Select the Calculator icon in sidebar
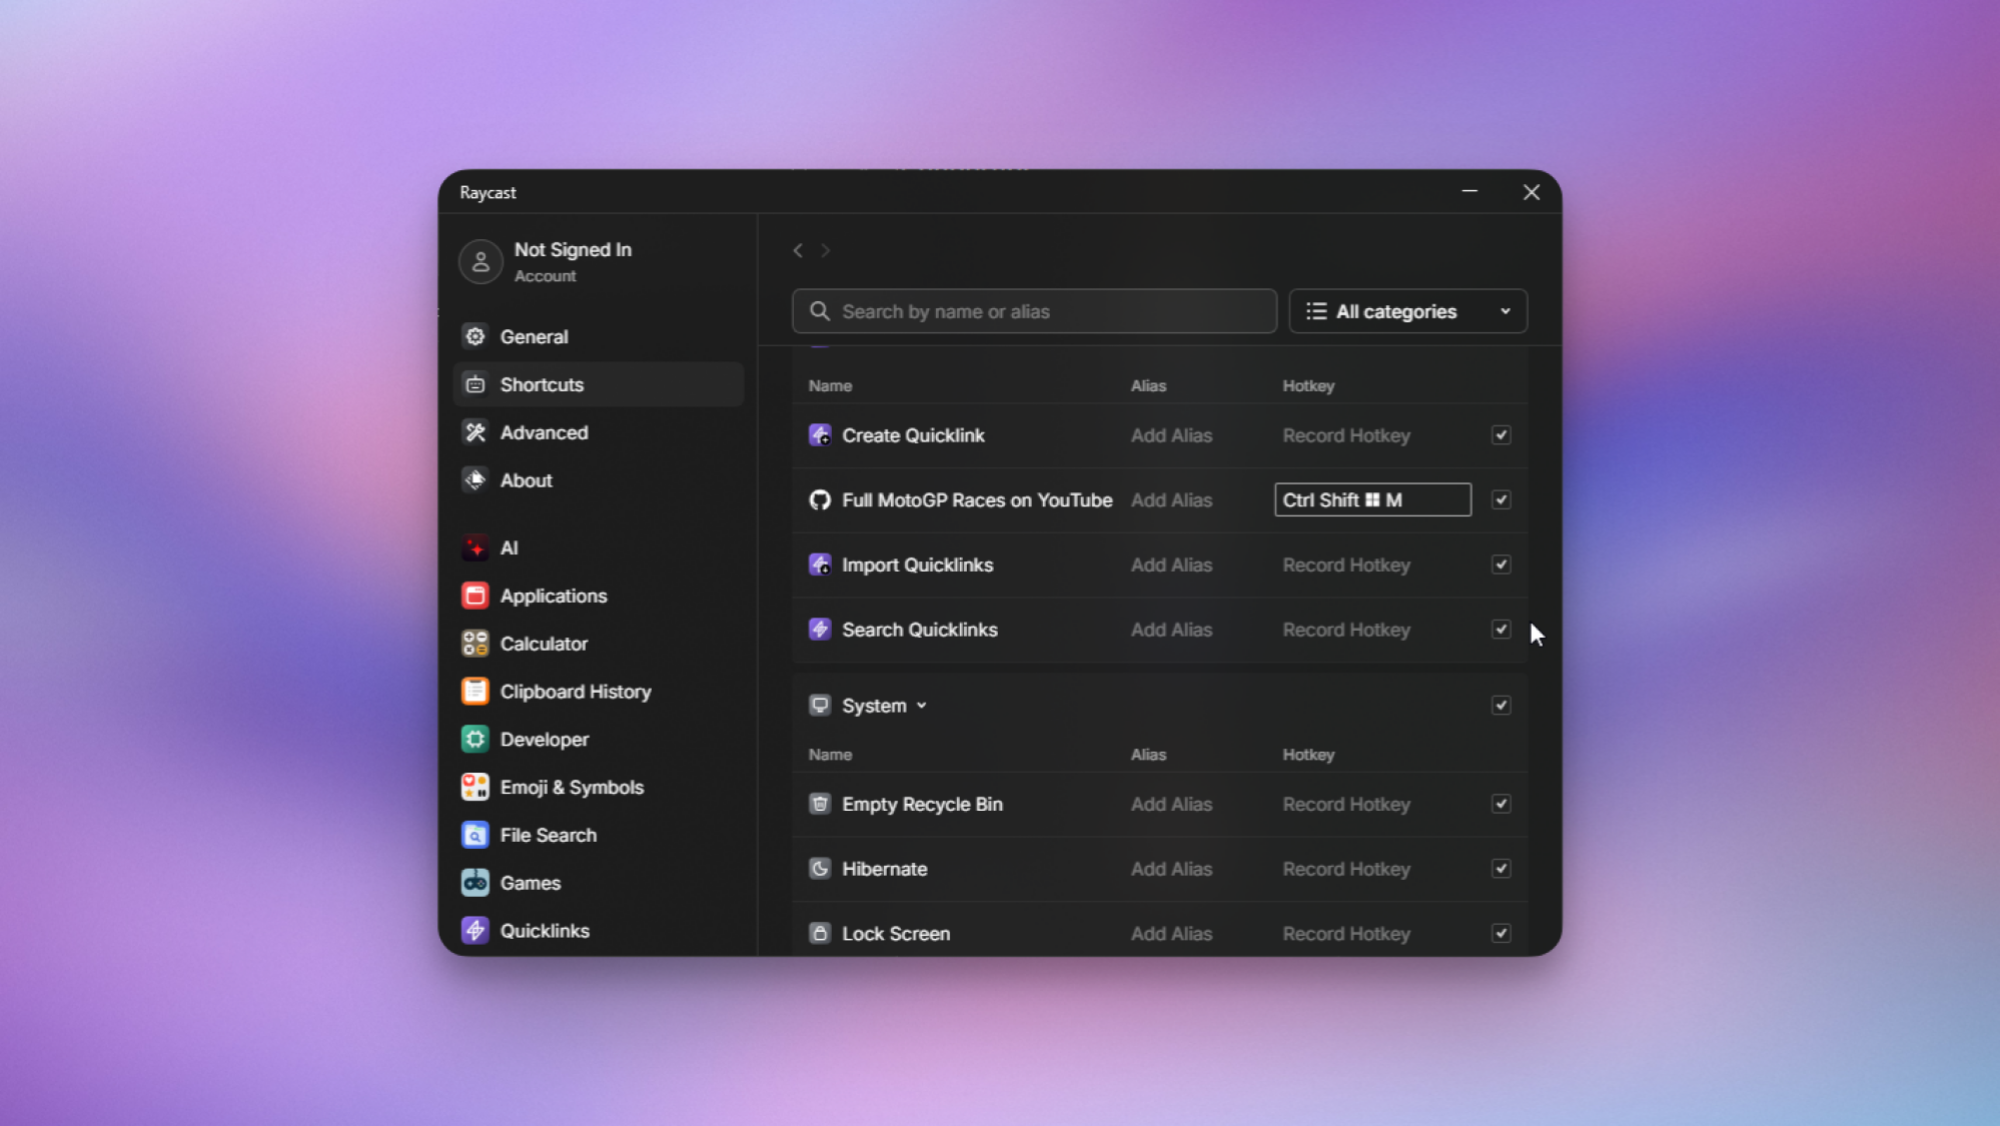 [x=475, y=643]
